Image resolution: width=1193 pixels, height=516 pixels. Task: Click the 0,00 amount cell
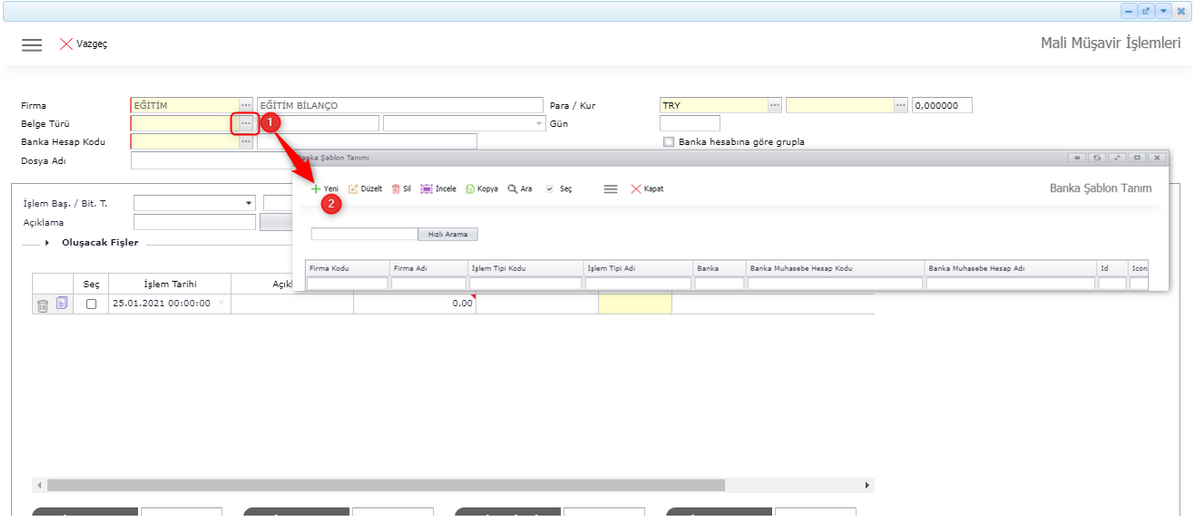click(415, 303)
